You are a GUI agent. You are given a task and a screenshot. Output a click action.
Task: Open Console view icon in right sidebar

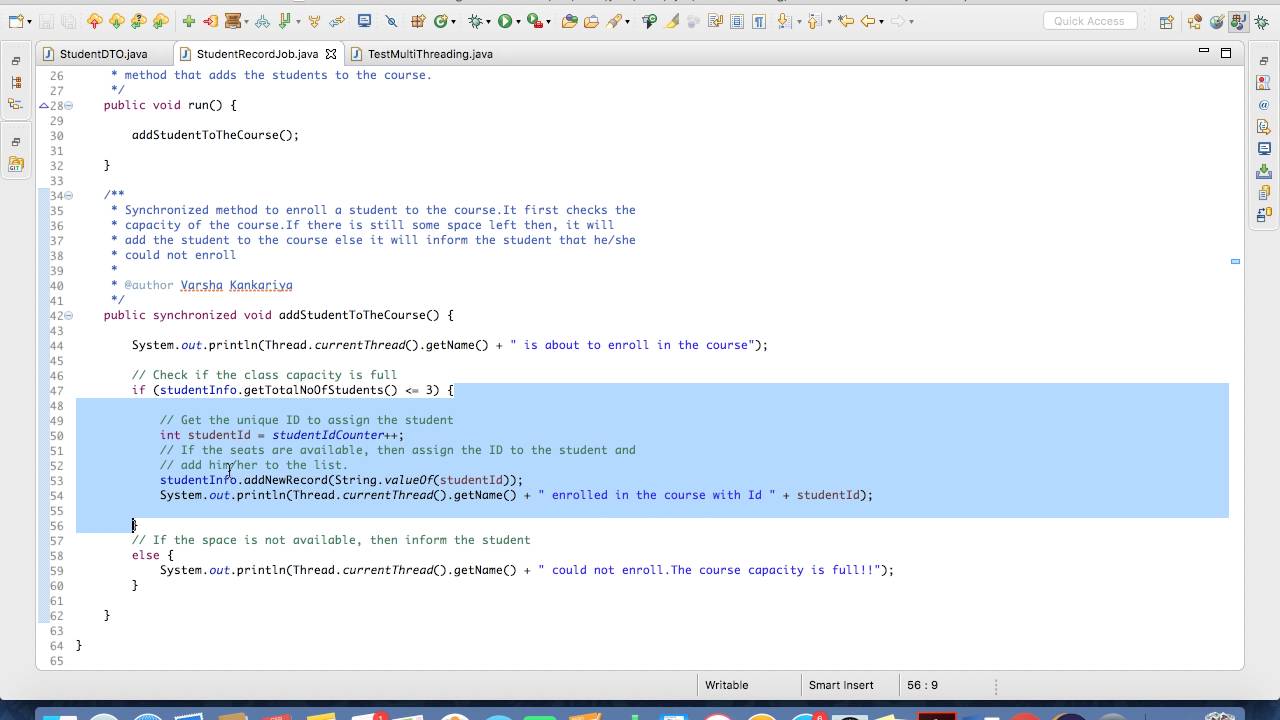(1264, 149)
